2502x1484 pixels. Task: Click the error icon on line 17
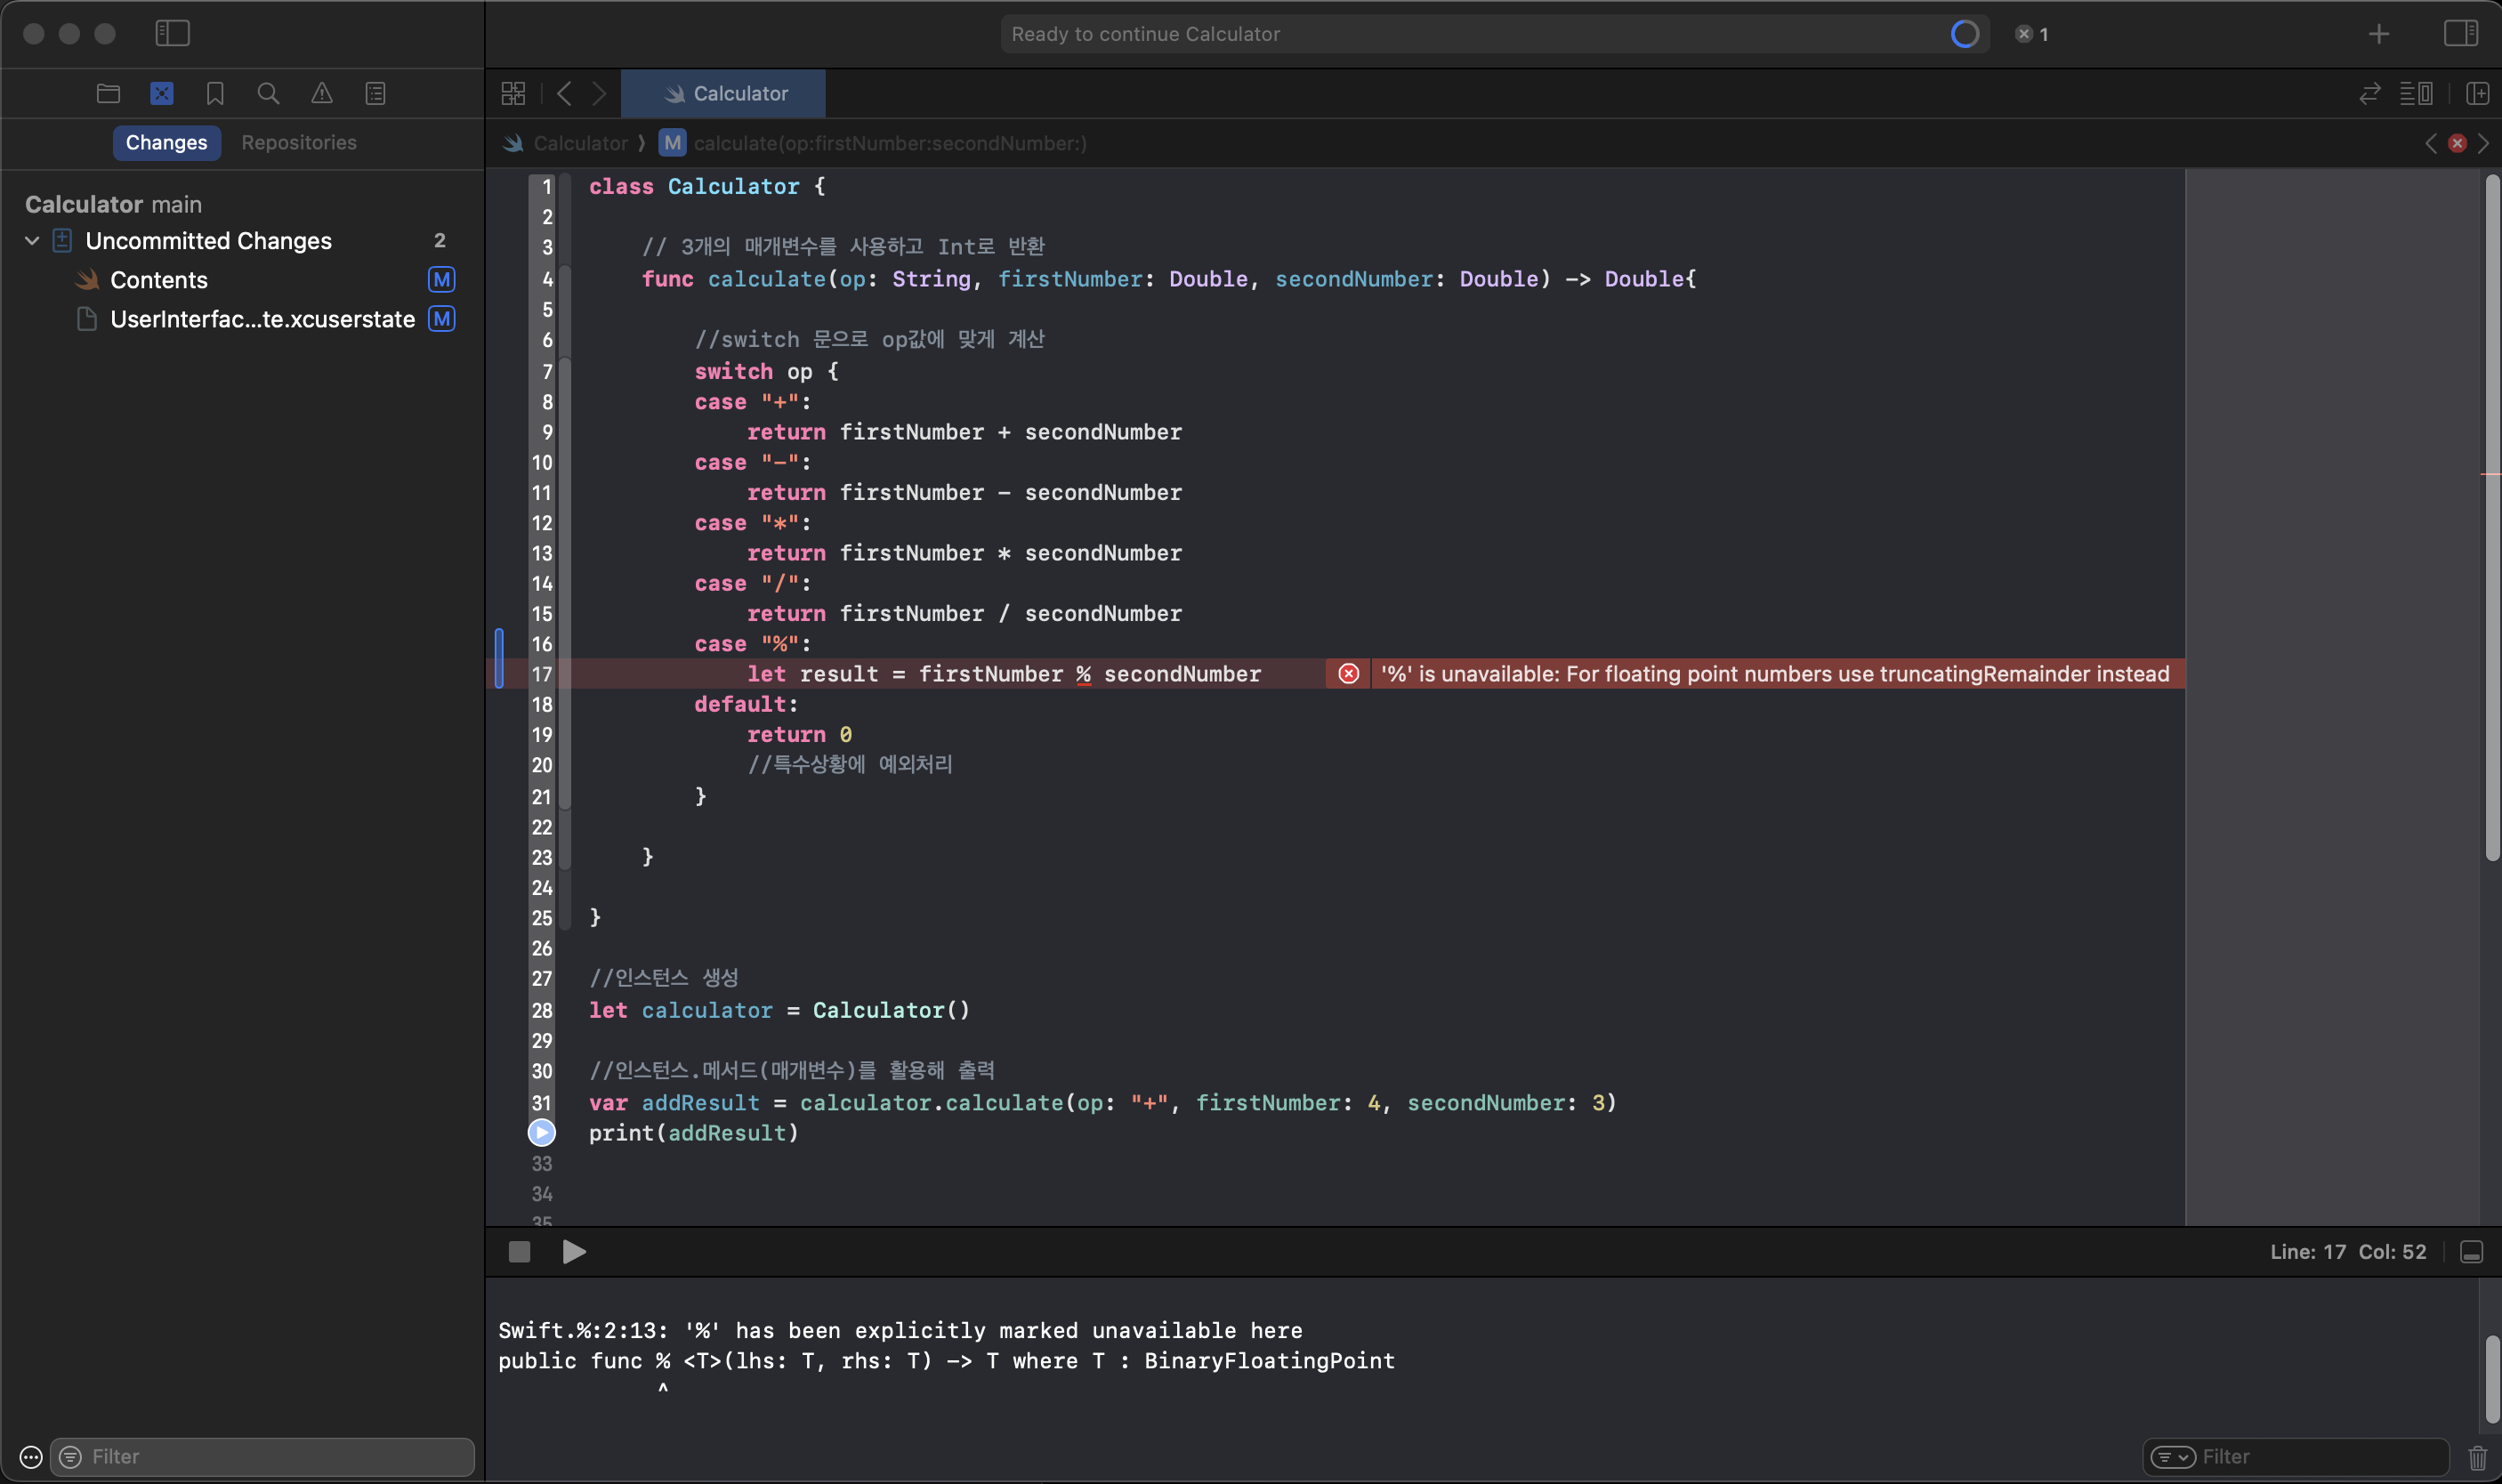[x=1348, y=673]
